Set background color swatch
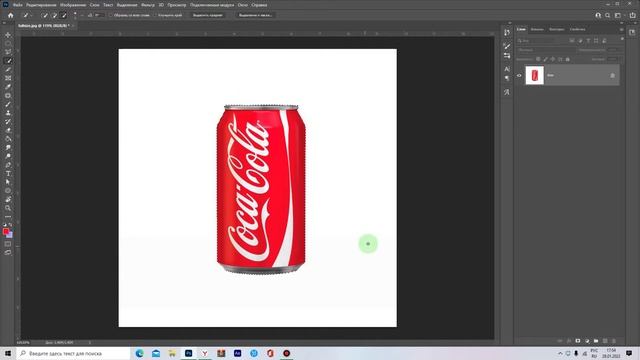Image resolution: width=640 pixels, height=360 pixels. click(x=10, y=235)
